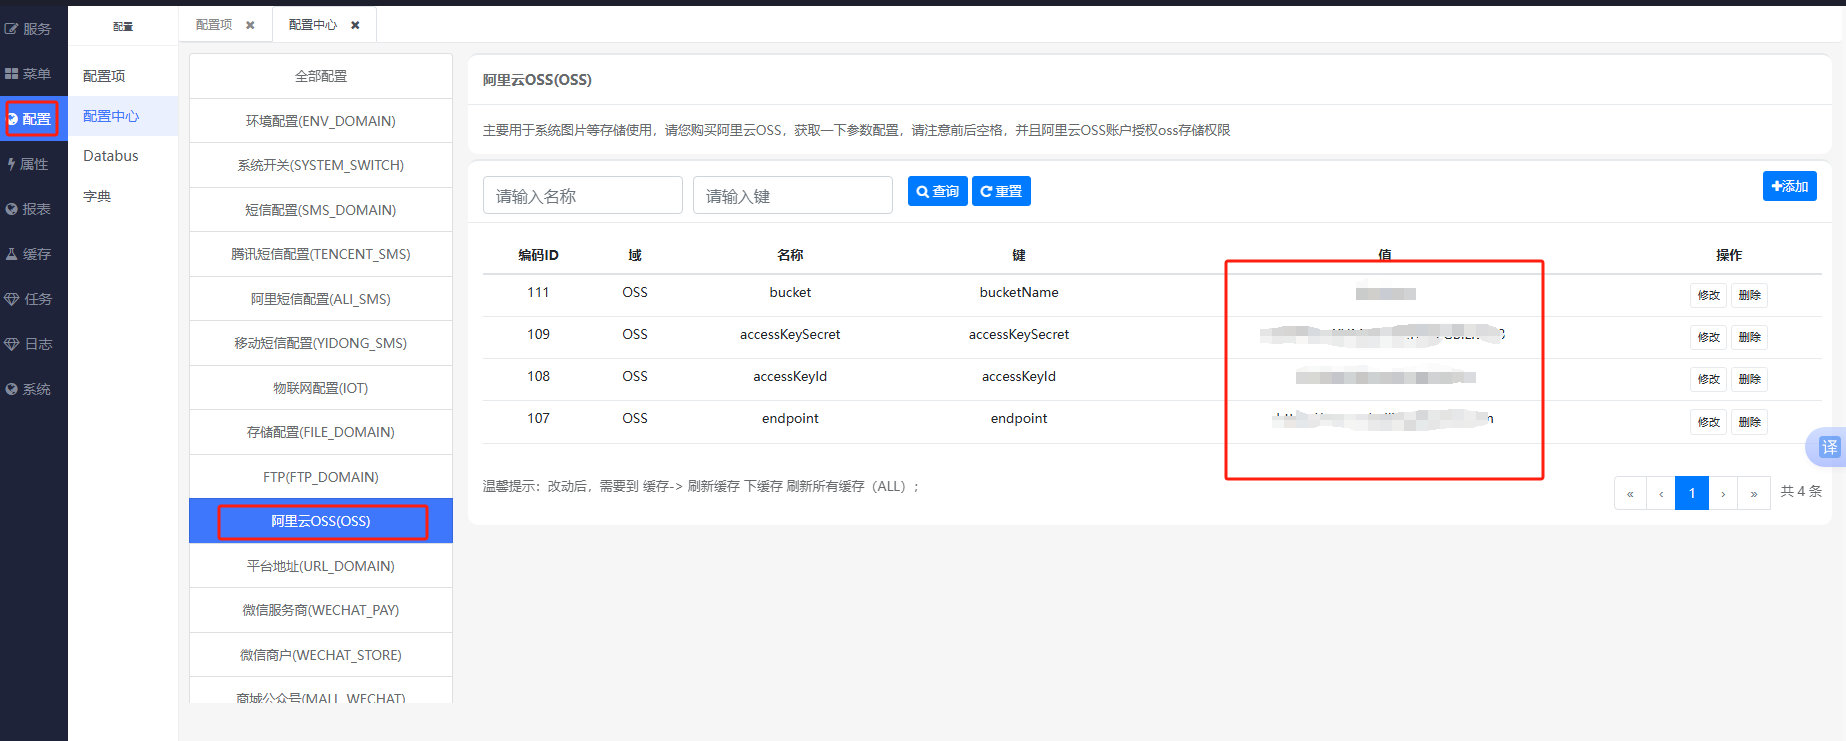
Task: Delete the endpoint row with 删除
Action: [x=1750, y=422]
